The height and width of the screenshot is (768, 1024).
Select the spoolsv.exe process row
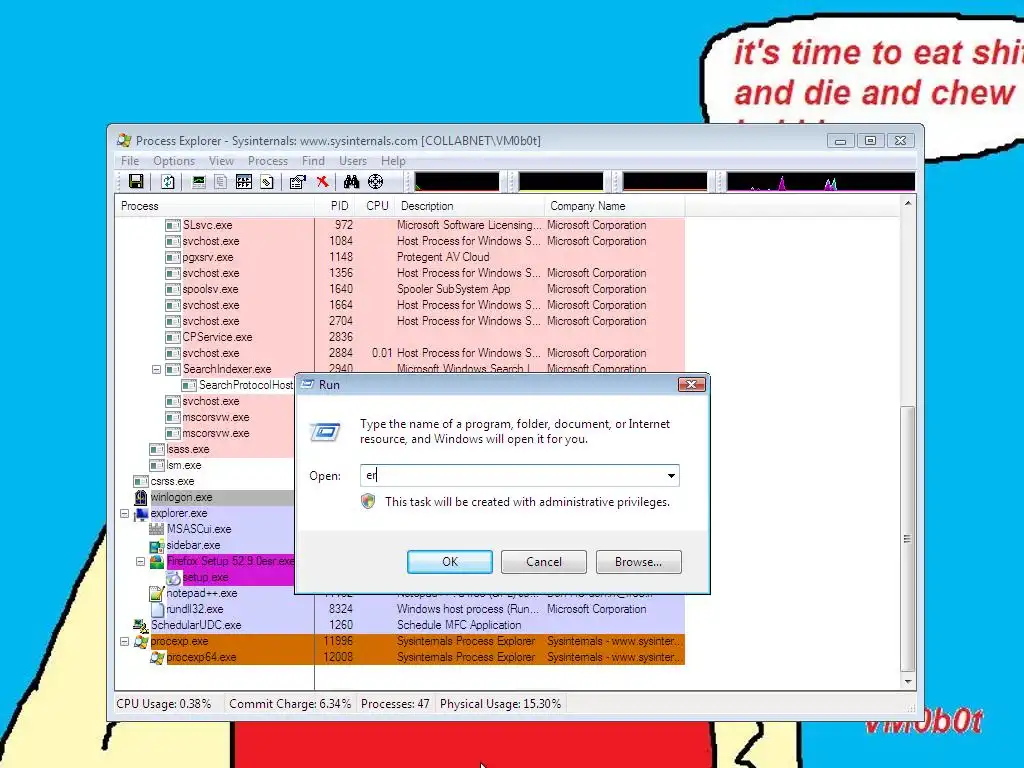(400, 289)
